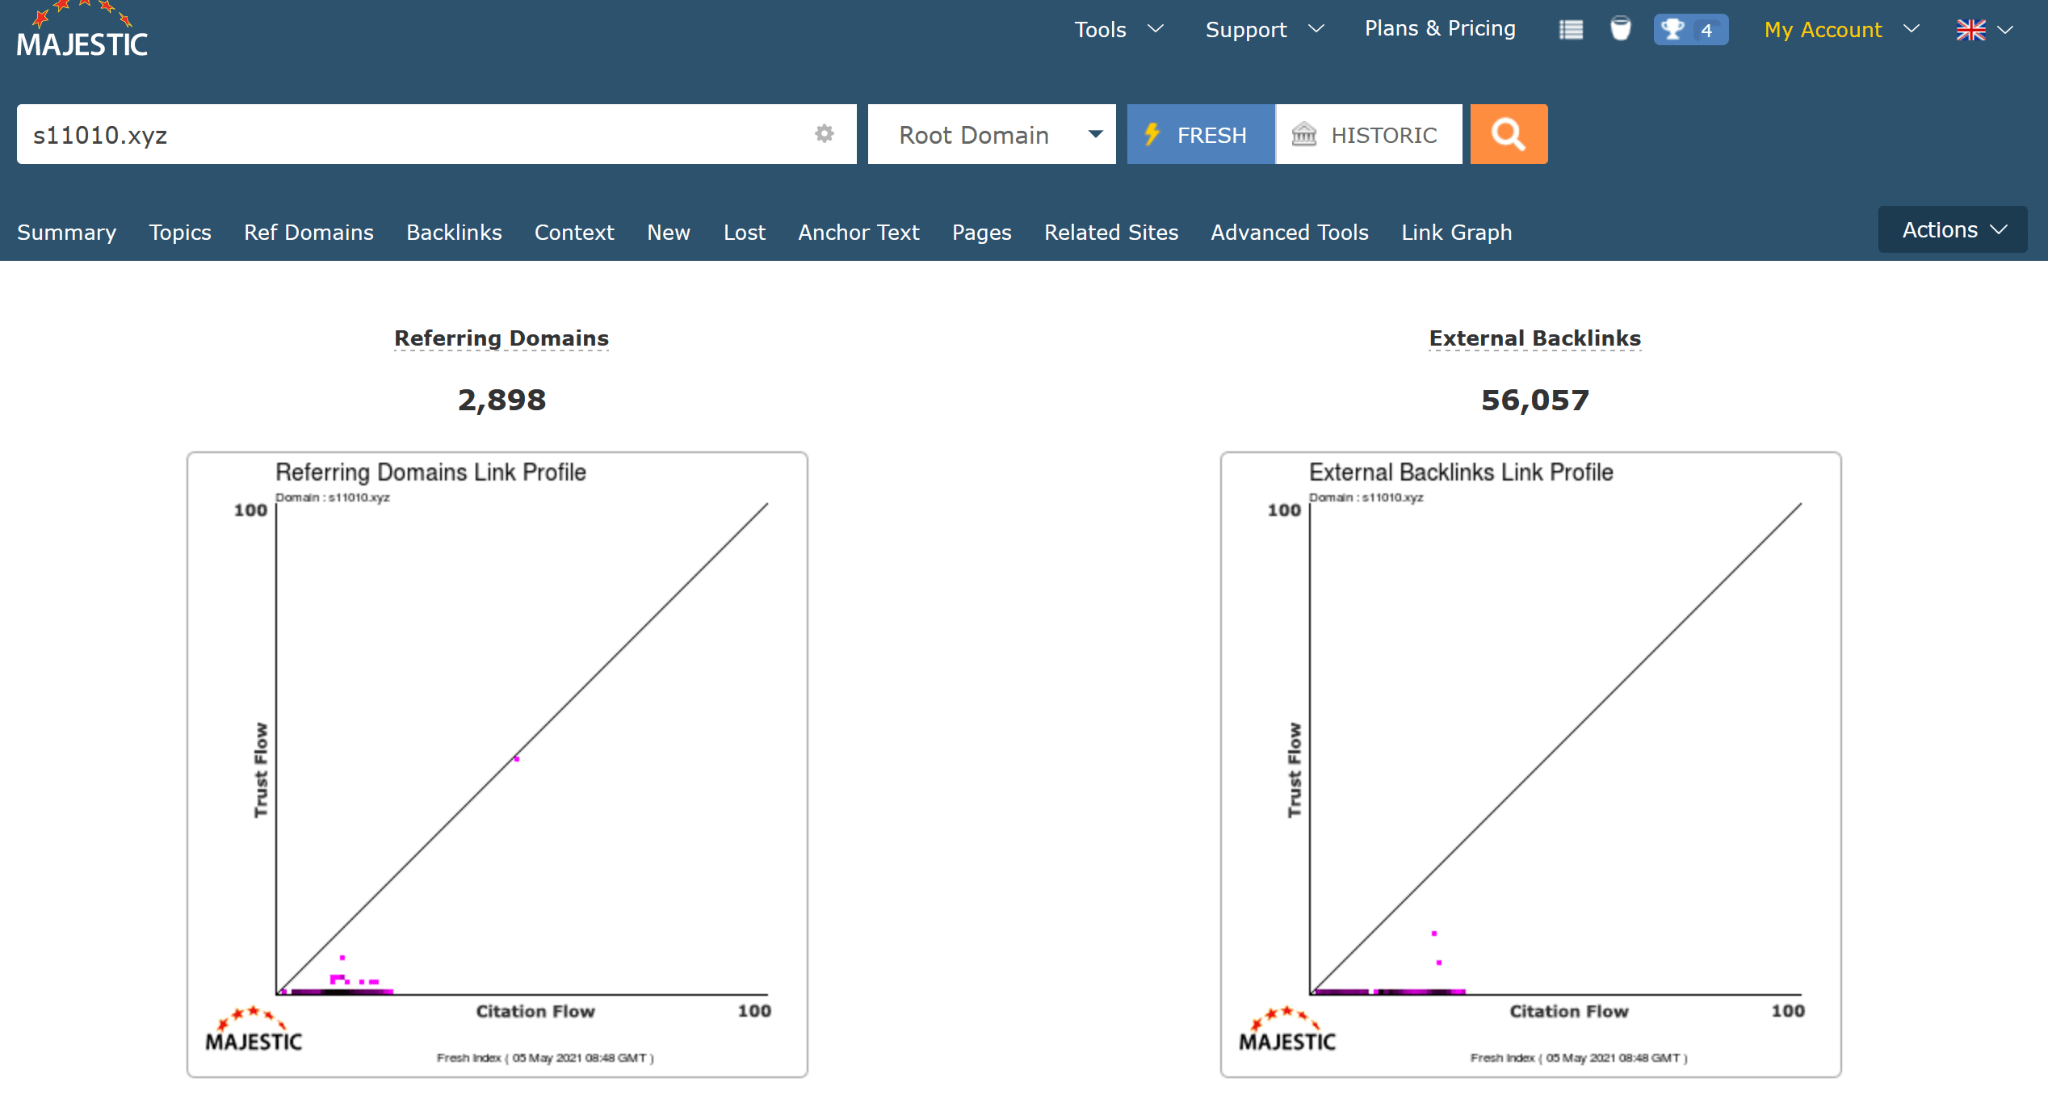Click the orange search magnifier button
Viewport: 2048px width, 1105px height.
[x=1508, y=134]
